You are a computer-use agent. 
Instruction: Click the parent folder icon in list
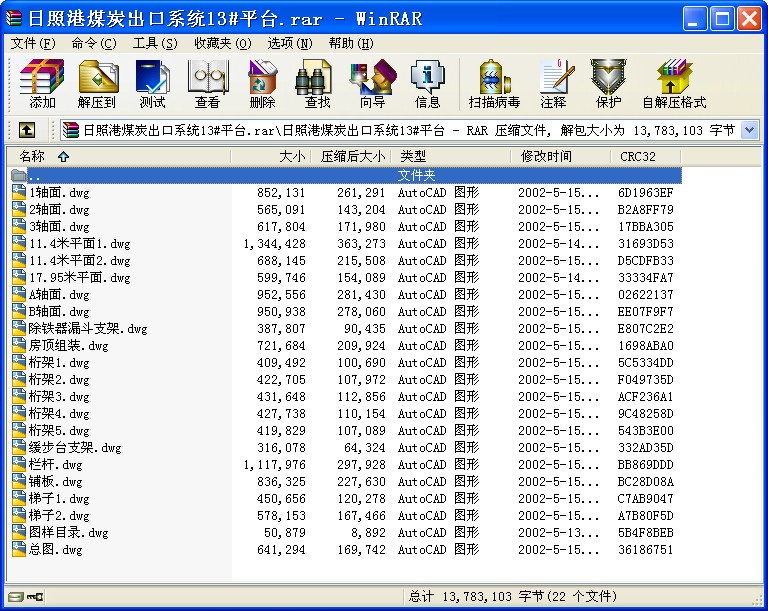19,175
